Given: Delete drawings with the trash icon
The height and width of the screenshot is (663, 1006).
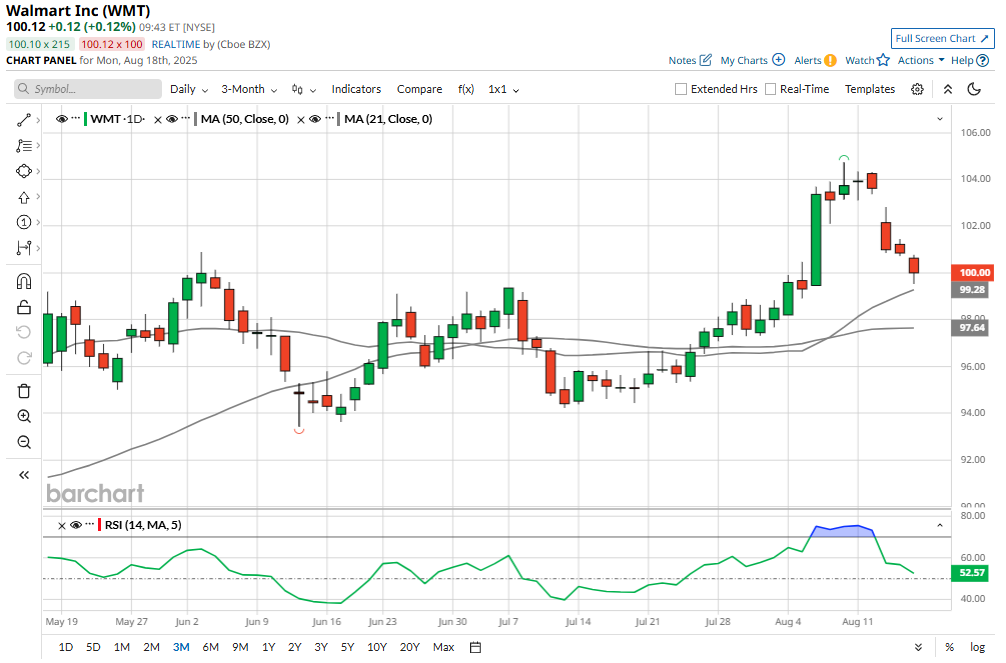Looking at the screenshot, I should pos(24,391).
